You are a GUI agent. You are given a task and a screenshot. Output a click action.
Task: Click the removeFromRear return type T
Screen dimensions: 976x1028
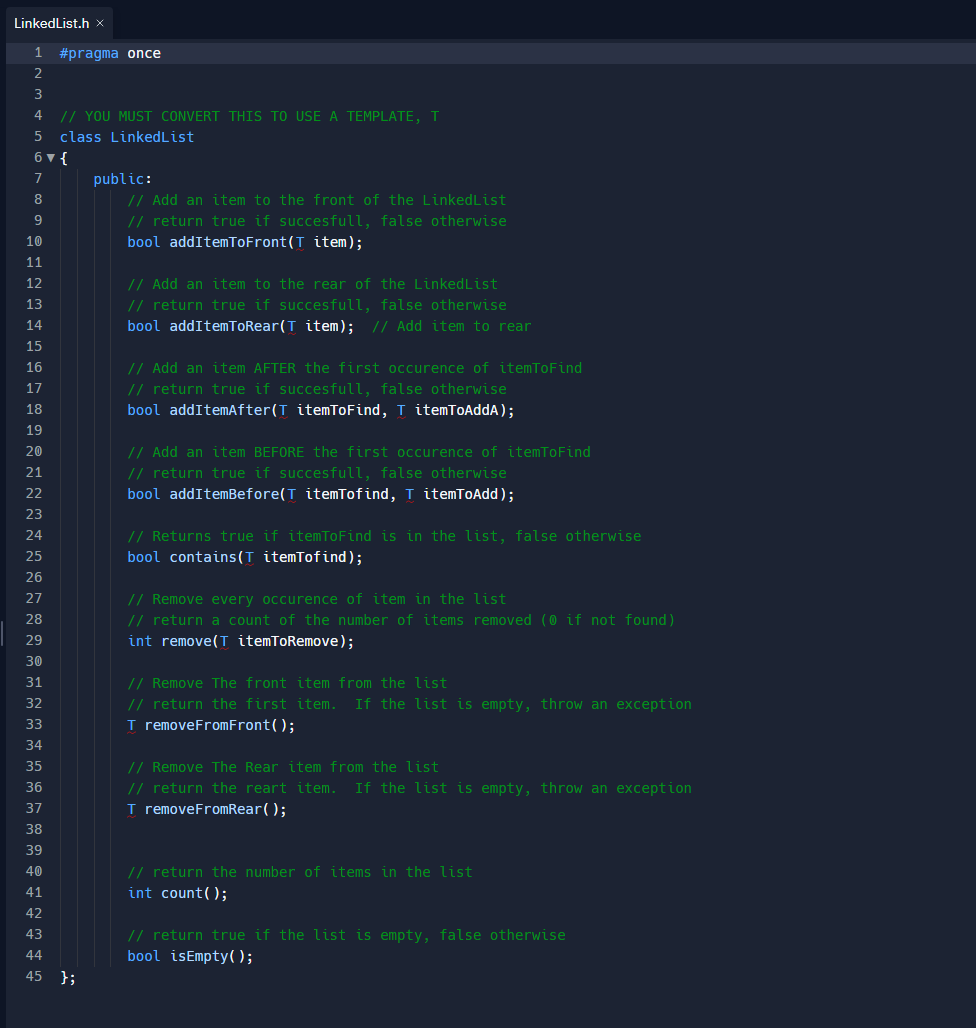click(x=130, y=808)
